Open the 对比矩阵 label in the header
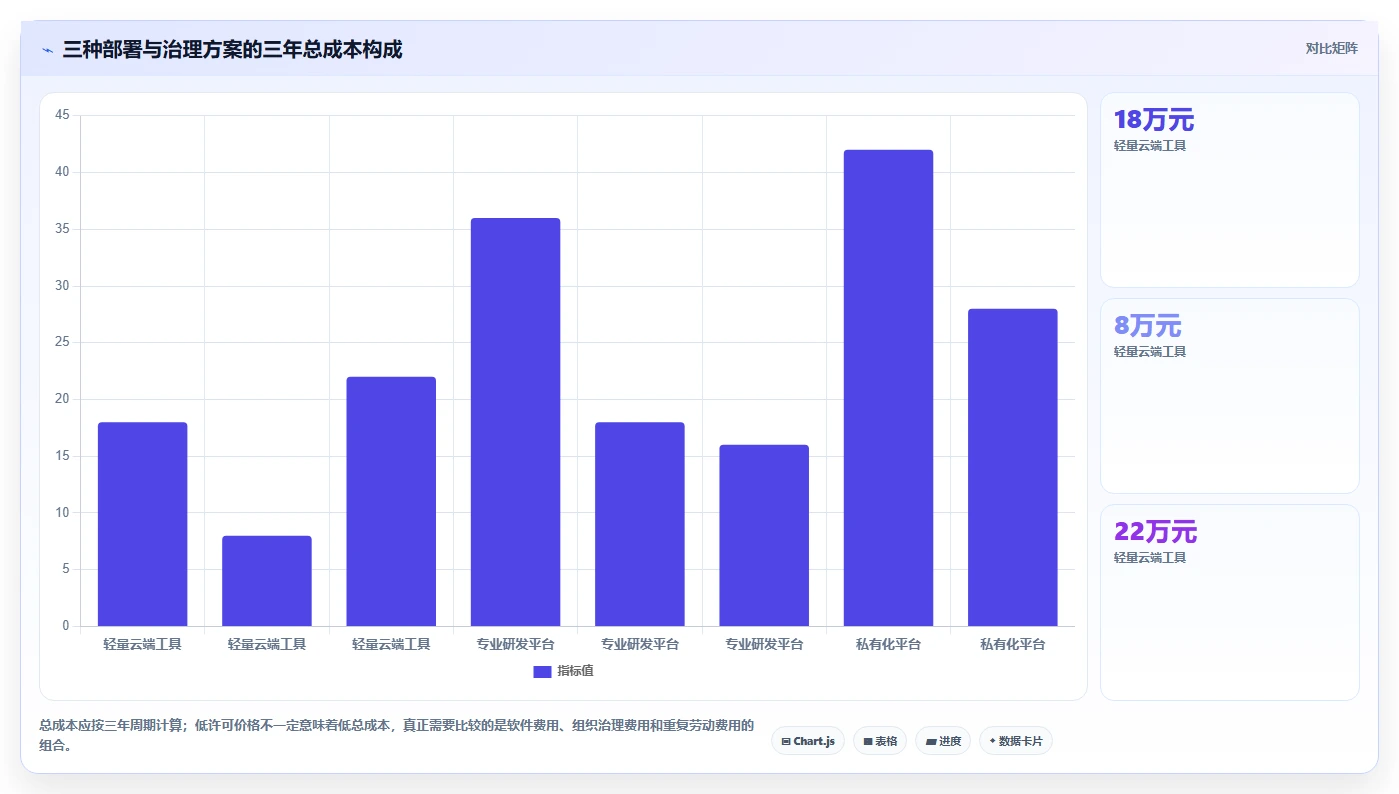Viewport: 1399px width, 794px height. [x=1331, y=48]
